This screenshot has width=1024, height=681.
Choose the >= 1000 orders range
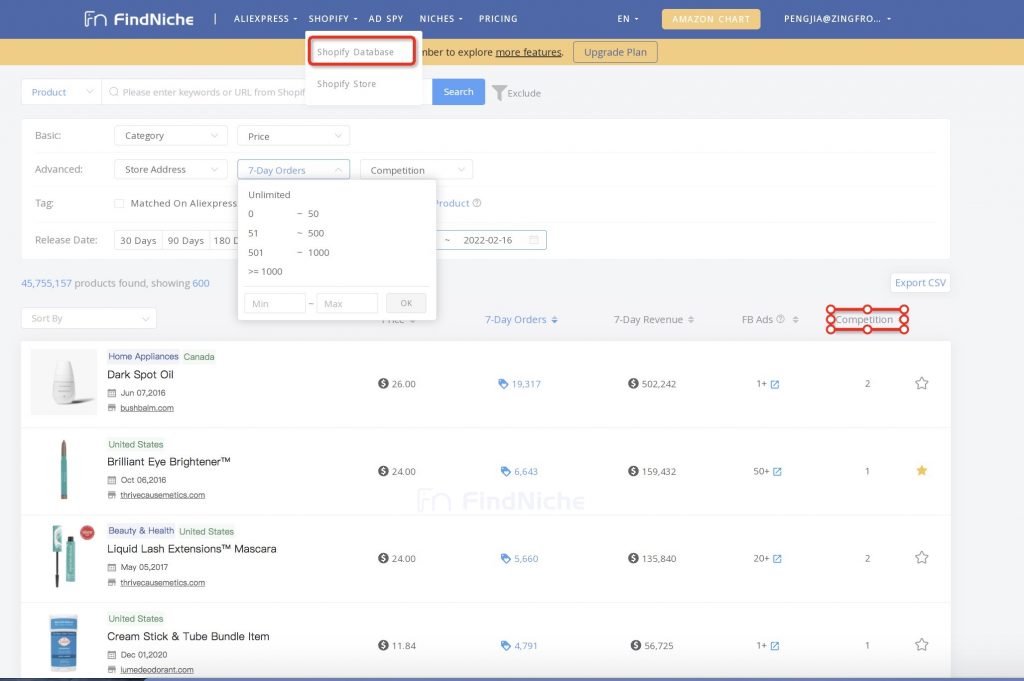click(x=265, y=272)
